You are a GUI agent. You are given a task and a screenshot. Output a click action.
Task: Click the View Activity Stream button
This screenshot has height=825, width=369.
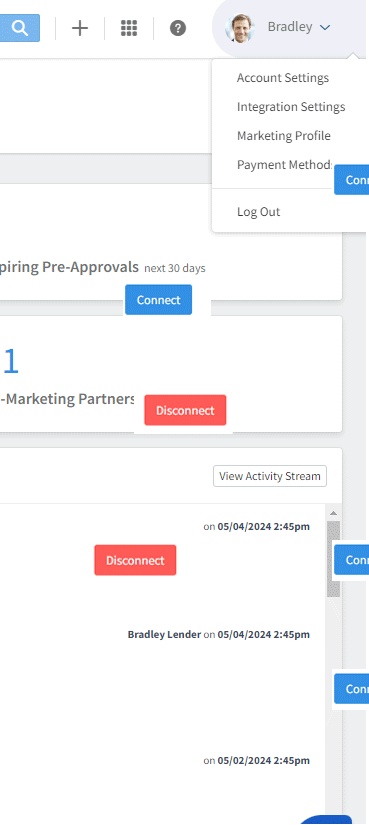pyautogui.click(x=270, y=476)
